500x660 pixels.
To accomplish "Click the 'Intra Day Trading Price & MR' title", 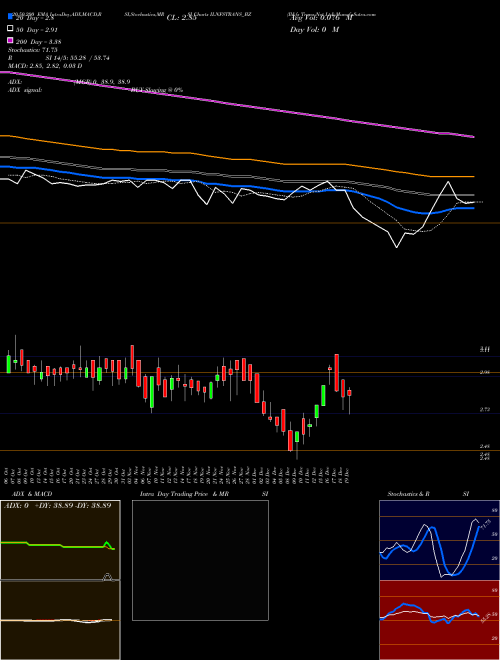I will [184, 494].
